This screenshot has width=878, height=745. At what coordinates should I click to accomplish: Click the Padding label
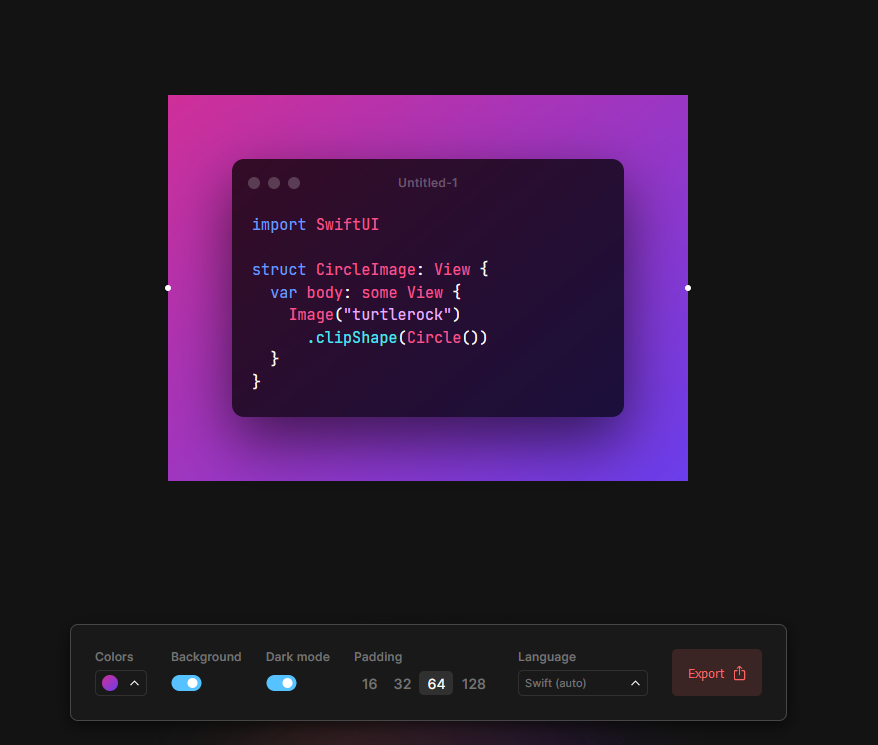click(x=378, y=656)
